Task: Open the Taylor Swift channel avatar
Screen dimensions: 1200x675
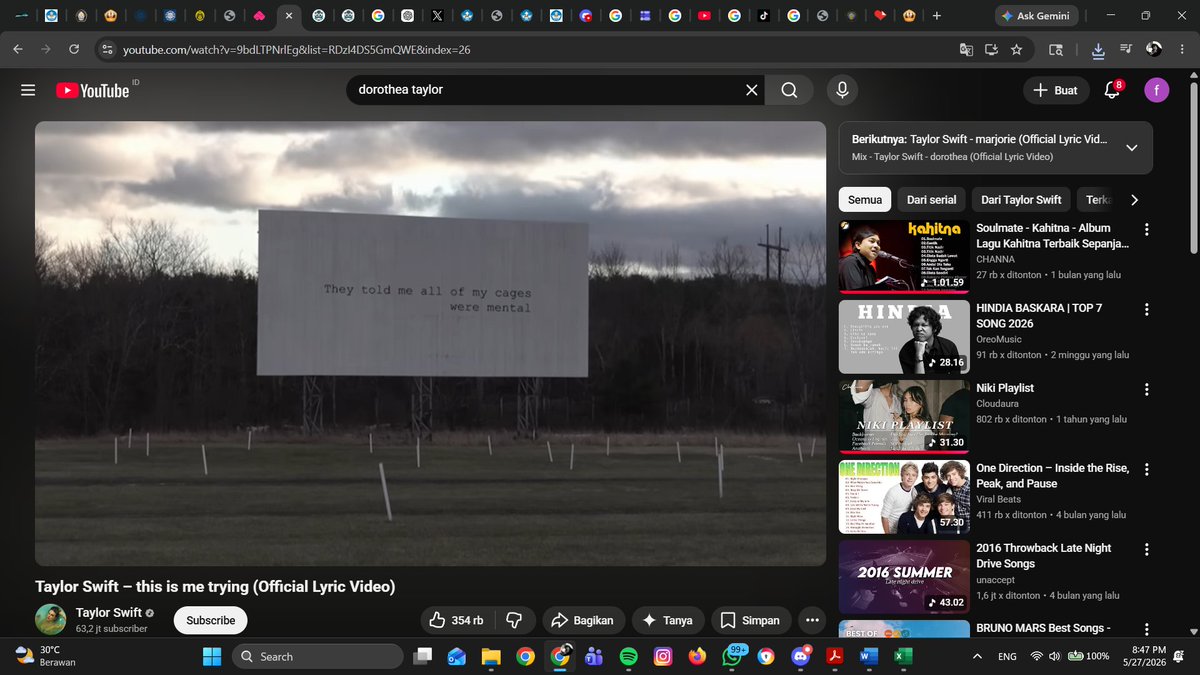Action: click(51, 620)
